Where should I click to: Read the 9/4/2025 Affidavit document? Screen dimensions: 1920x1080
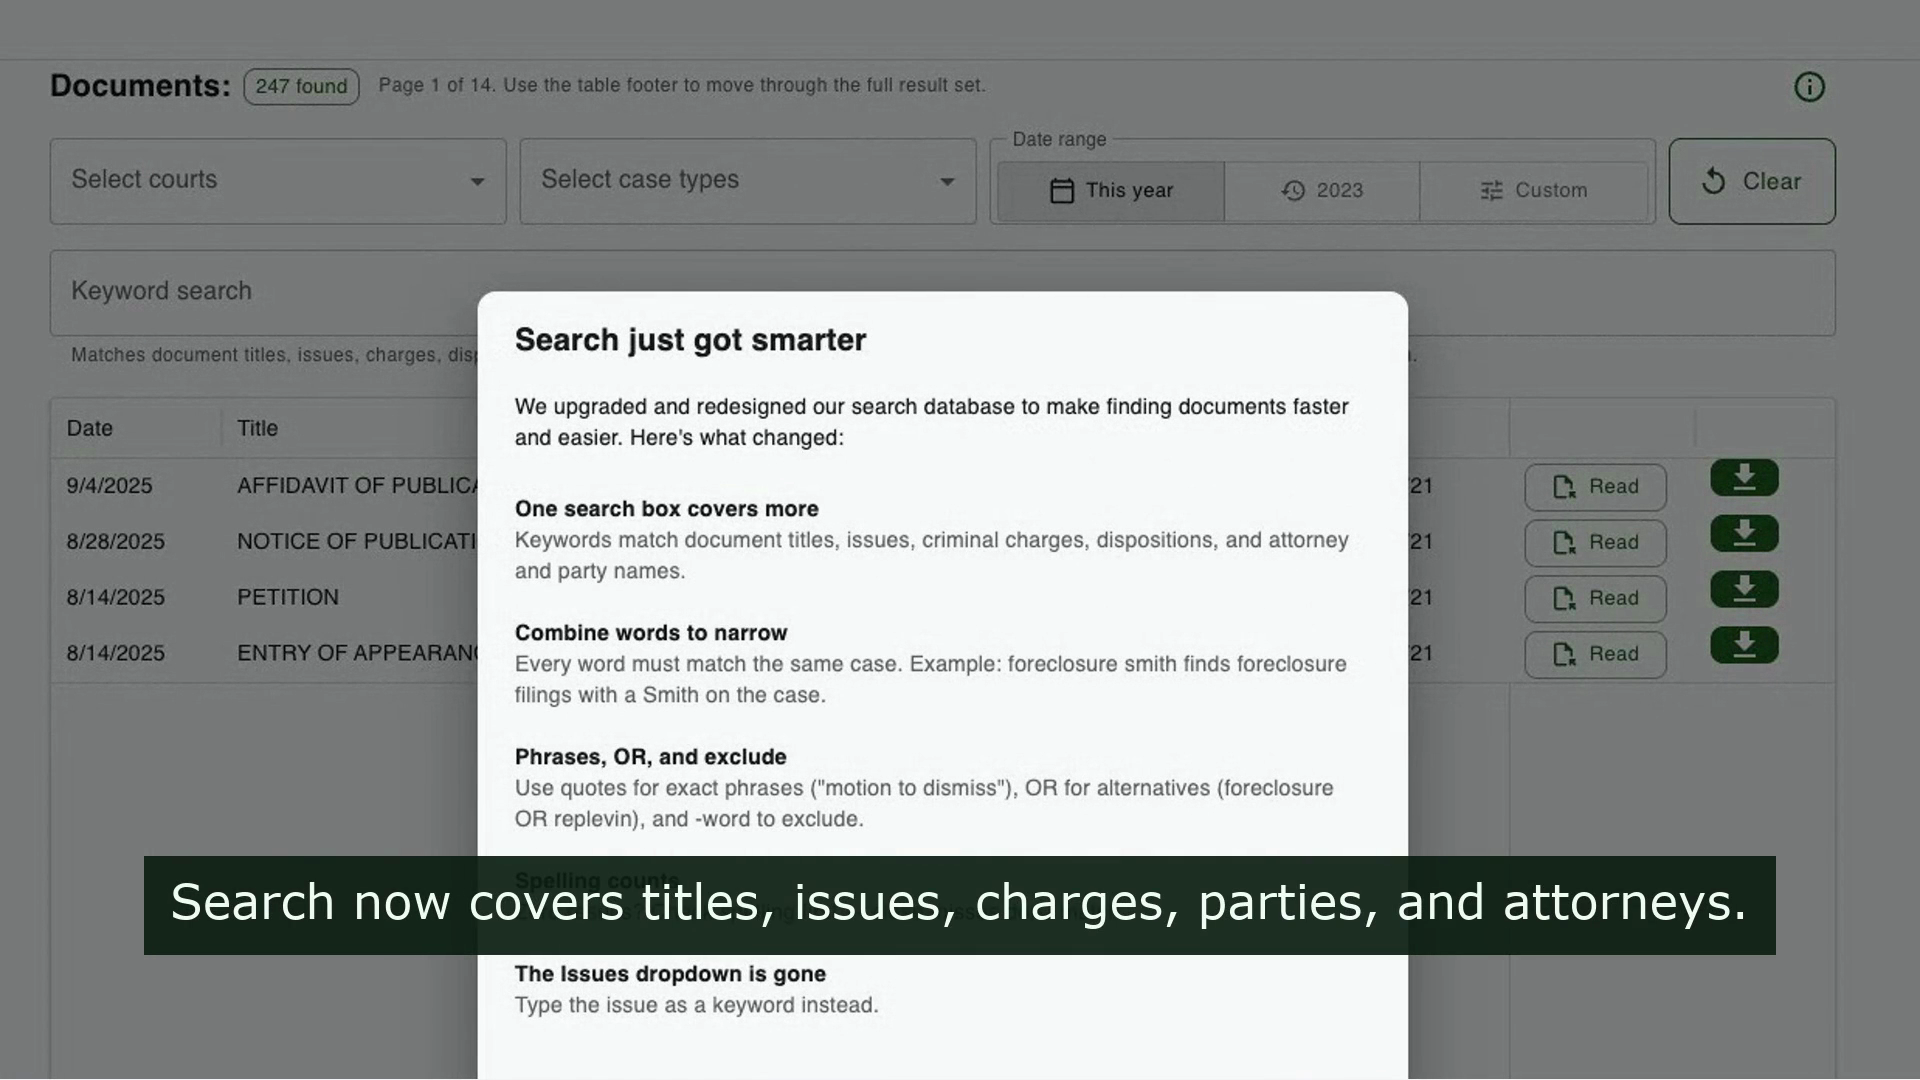pos(1595,487)
